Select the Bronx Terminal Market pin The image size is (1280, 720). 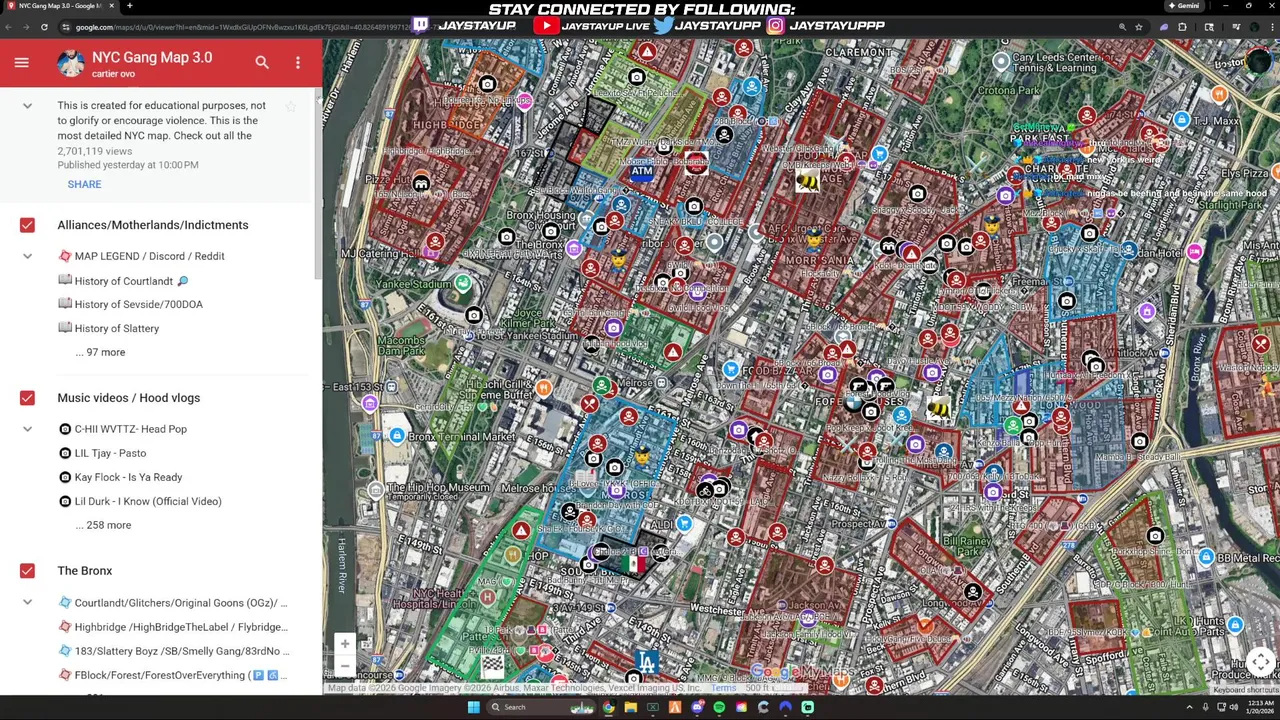397,436
